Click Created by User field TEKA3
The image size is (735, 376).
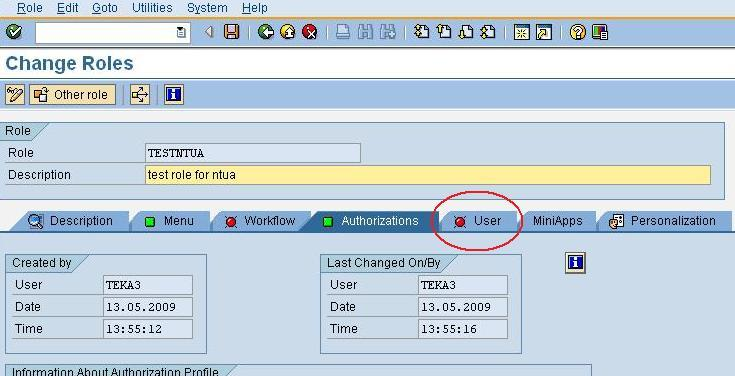pos(148,285)
